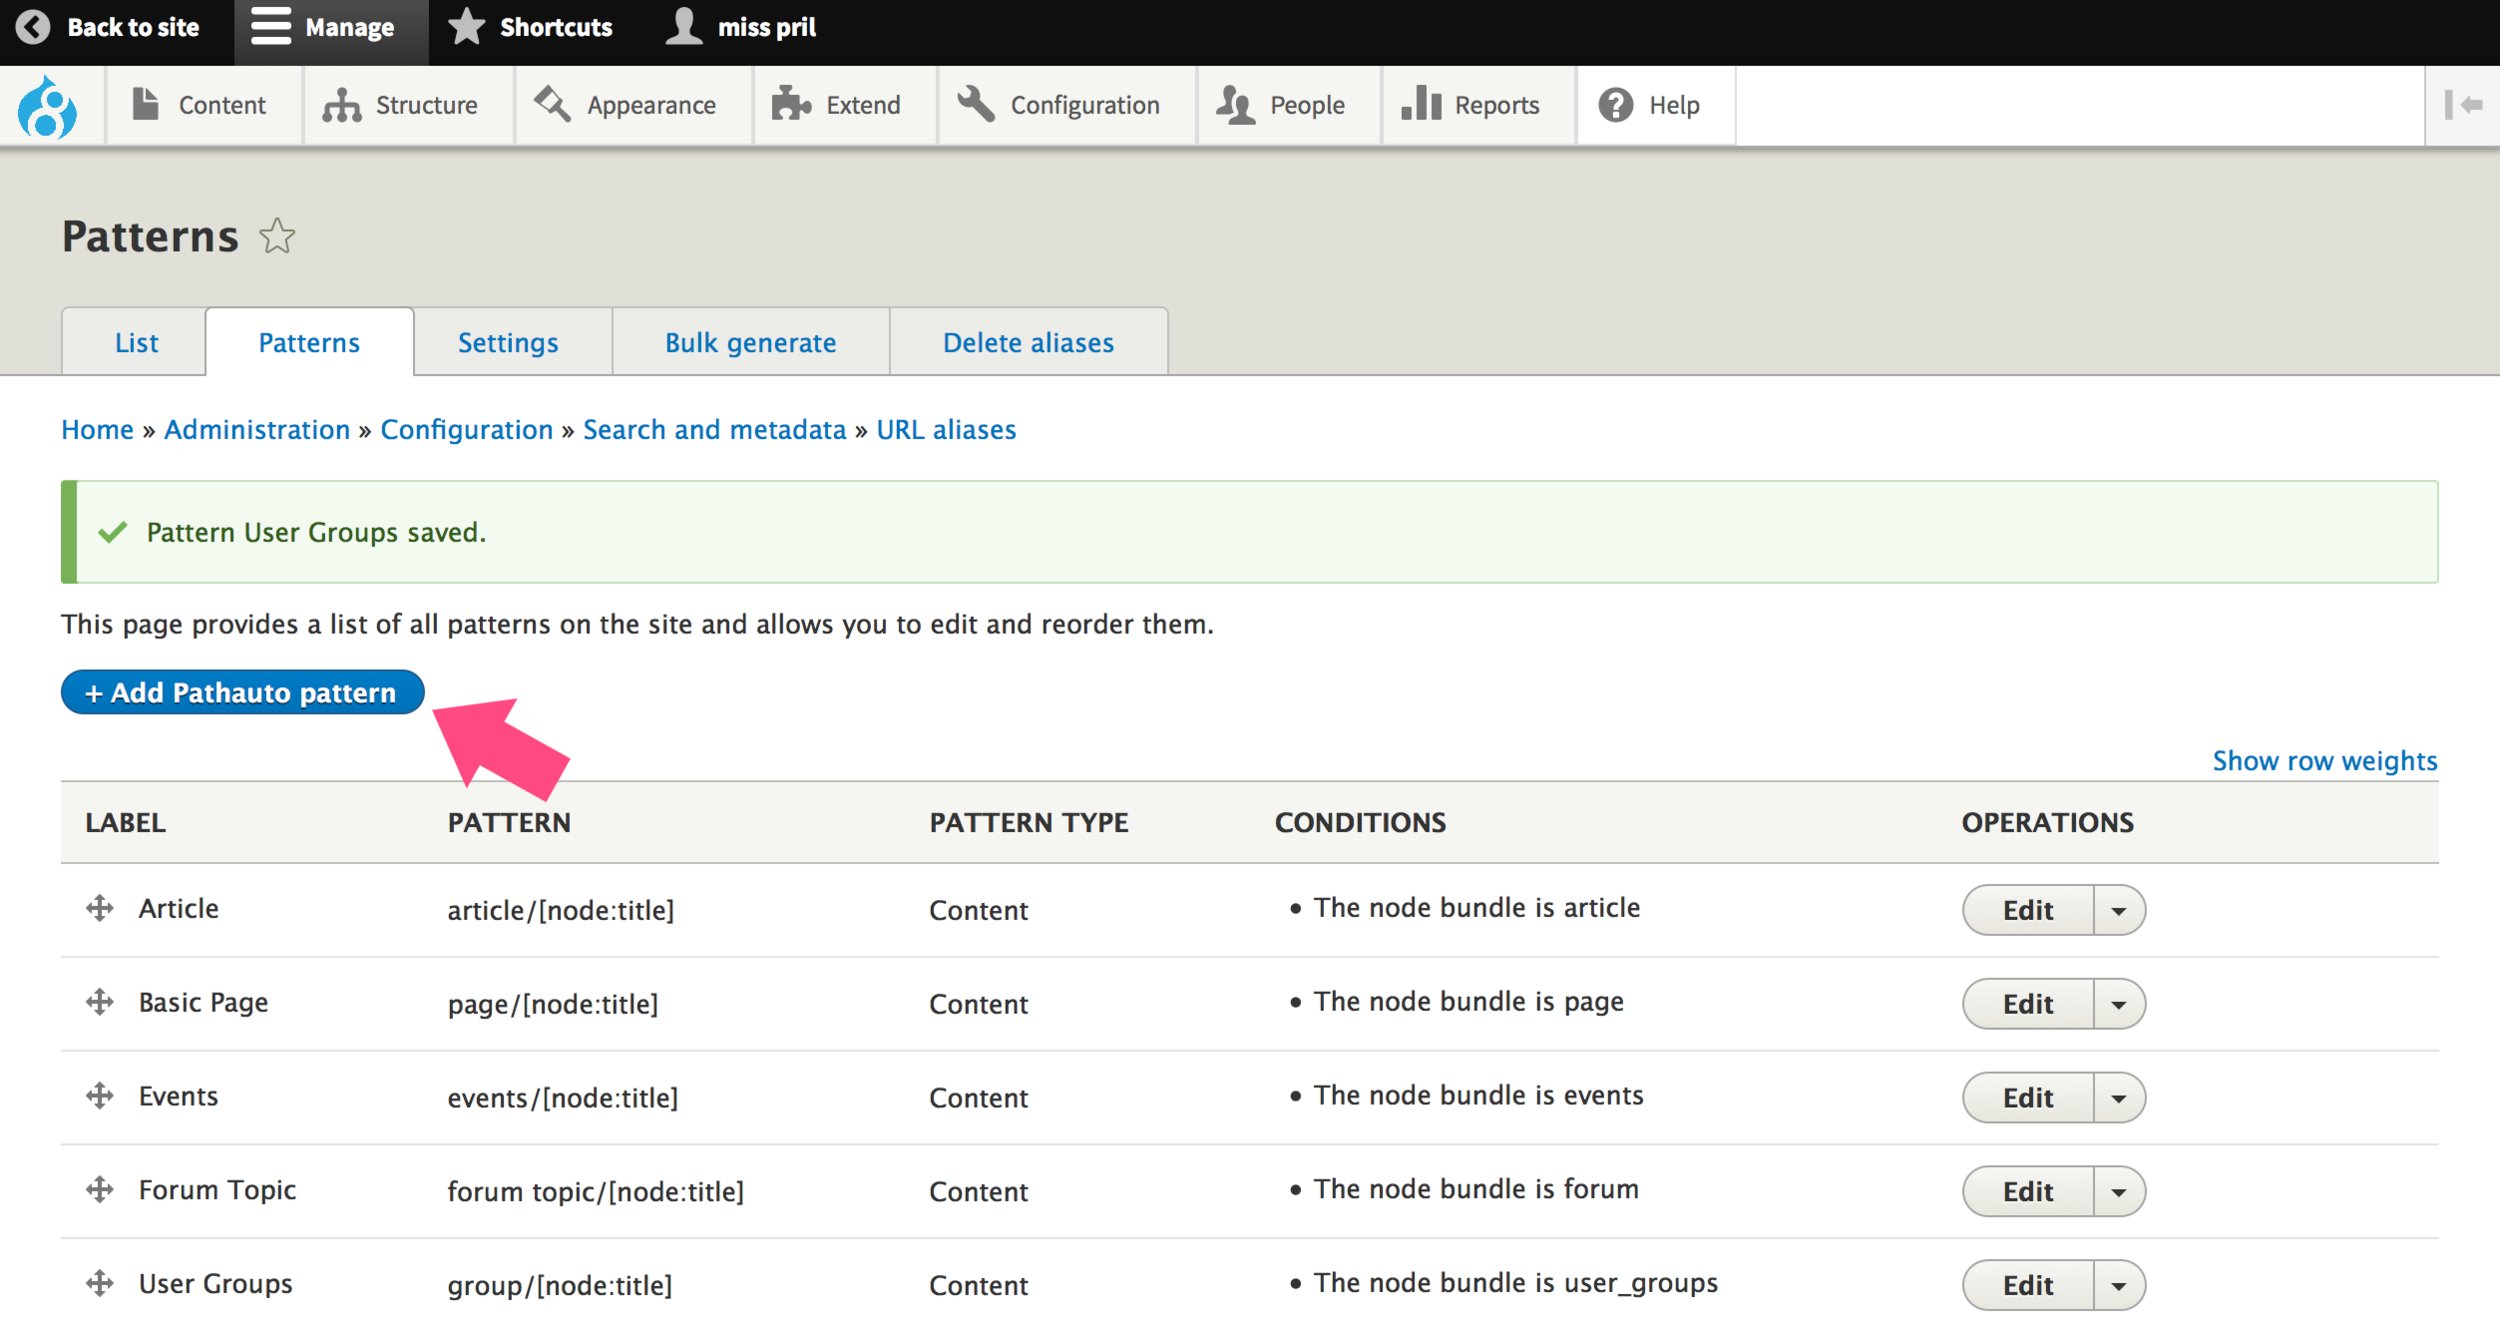Open the Bulk generate tab

pos(750,342)
